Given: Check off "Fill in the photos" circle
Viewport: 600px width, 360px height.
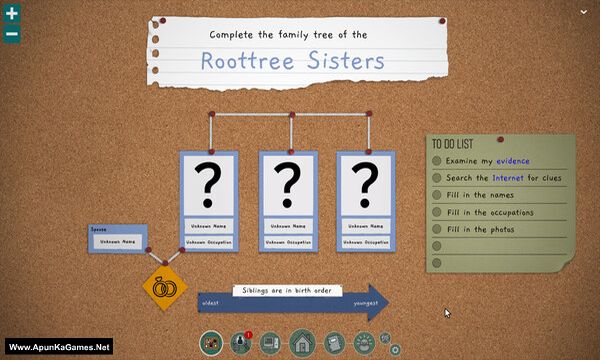Looking at the screenshot, I should tap(437, 229).
